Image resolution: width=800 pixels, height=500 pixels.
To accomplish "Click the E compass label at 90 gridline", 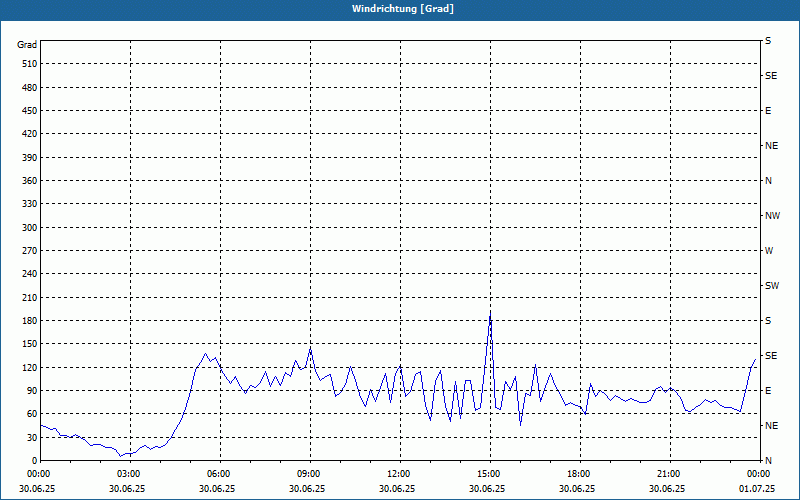I will click(768, 391).
